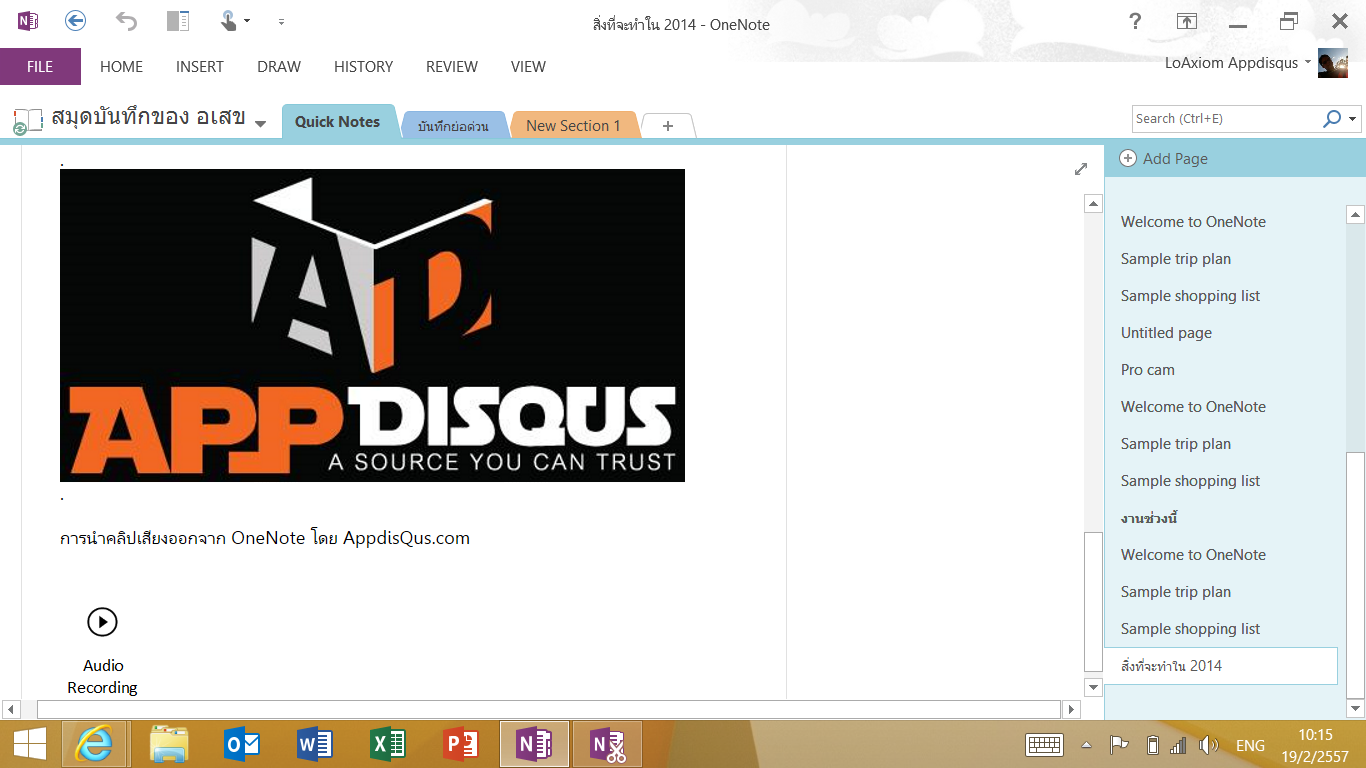
Task: Open OneNote clipping tool taskbar icon
Action: [x=608, y=745]
